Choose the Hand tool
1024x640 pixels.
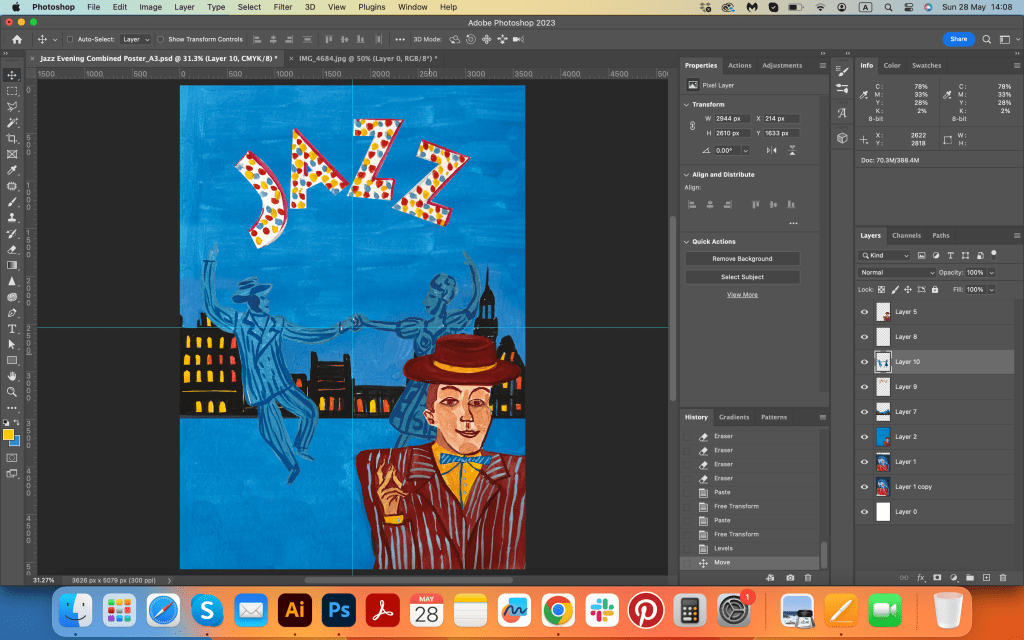coord(12,376)
